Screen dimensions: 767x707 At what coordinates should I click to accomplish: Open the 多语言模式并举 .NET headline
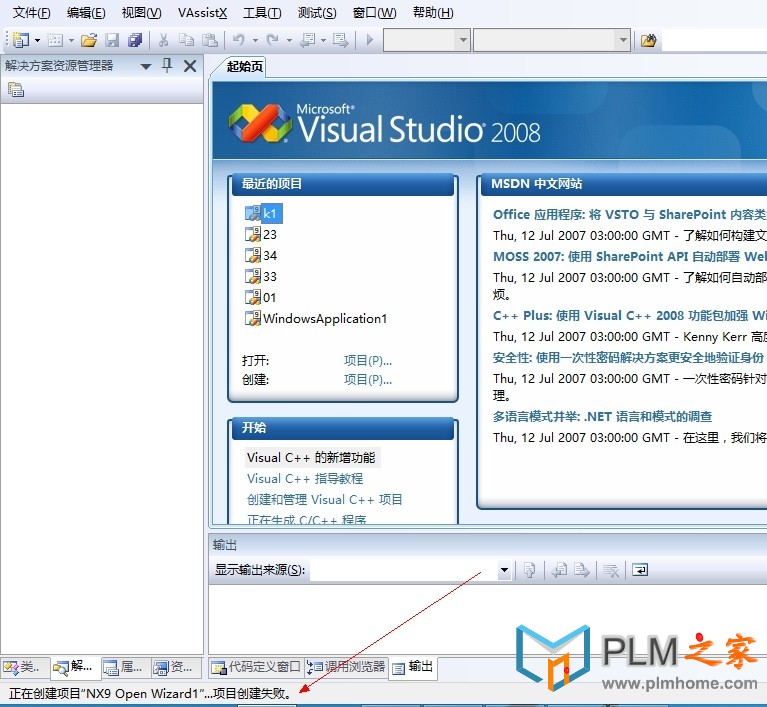point(602,416)
